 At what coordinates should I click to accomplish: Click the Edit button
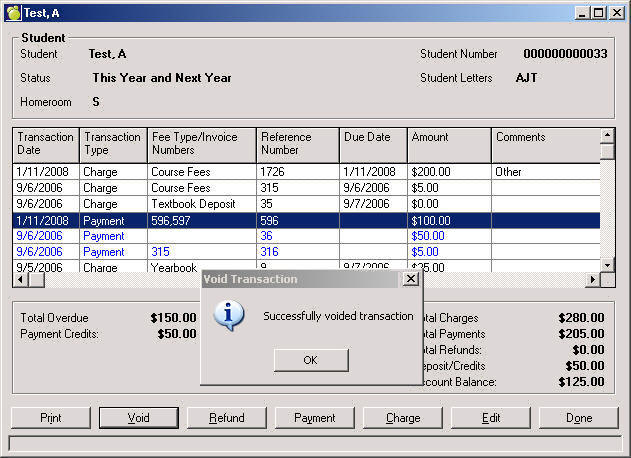coord(491,418)
